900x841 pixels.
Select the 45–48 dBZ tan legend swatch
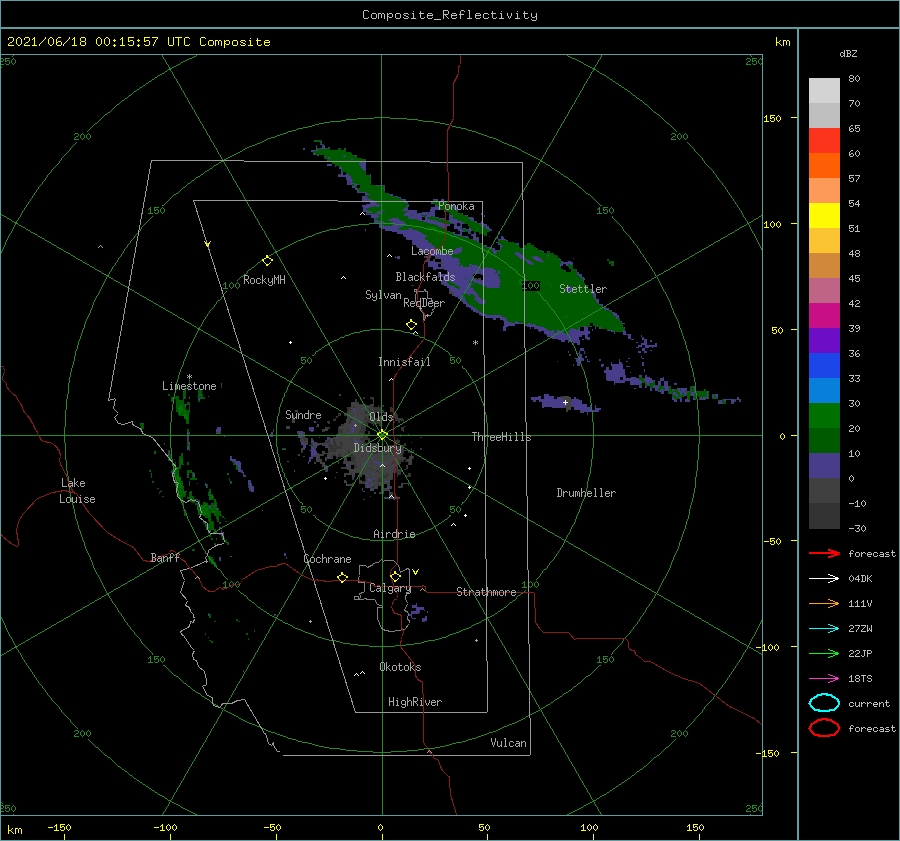[824, 266]
